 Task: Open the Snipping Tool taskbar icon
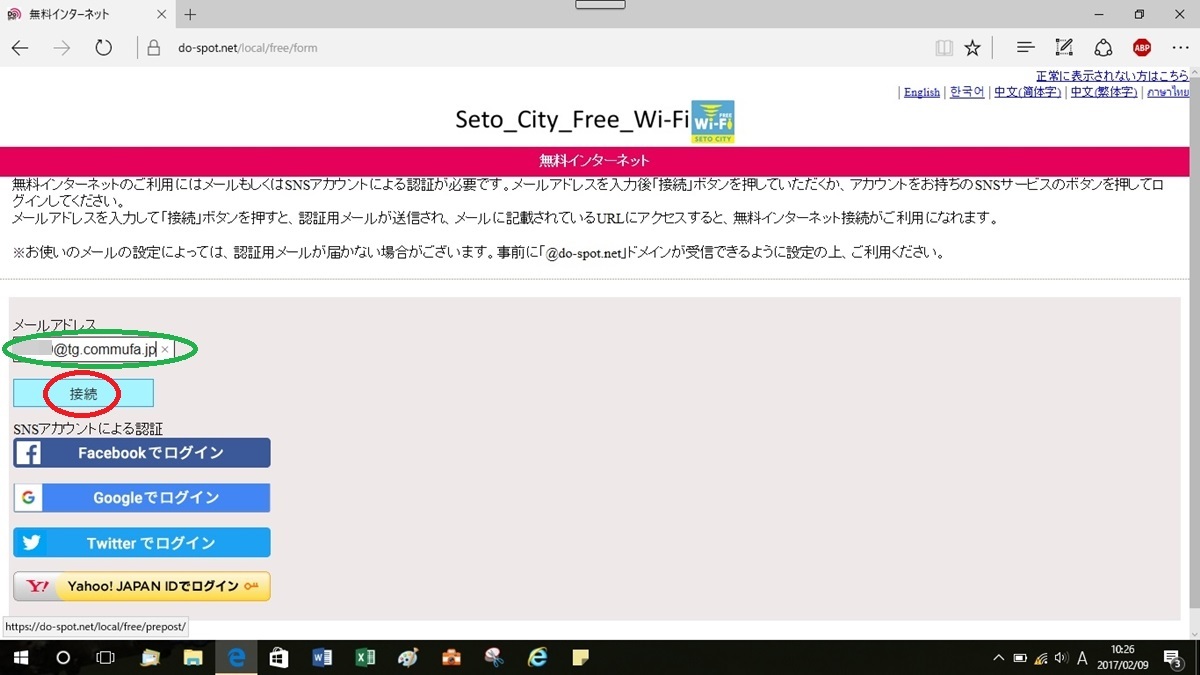click(494, 658)
